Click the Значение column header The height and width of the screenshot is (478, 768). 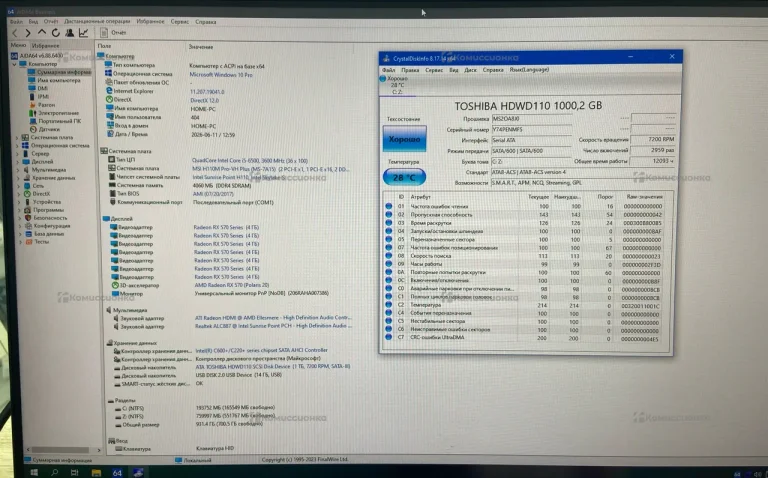(x=201, y=47)
